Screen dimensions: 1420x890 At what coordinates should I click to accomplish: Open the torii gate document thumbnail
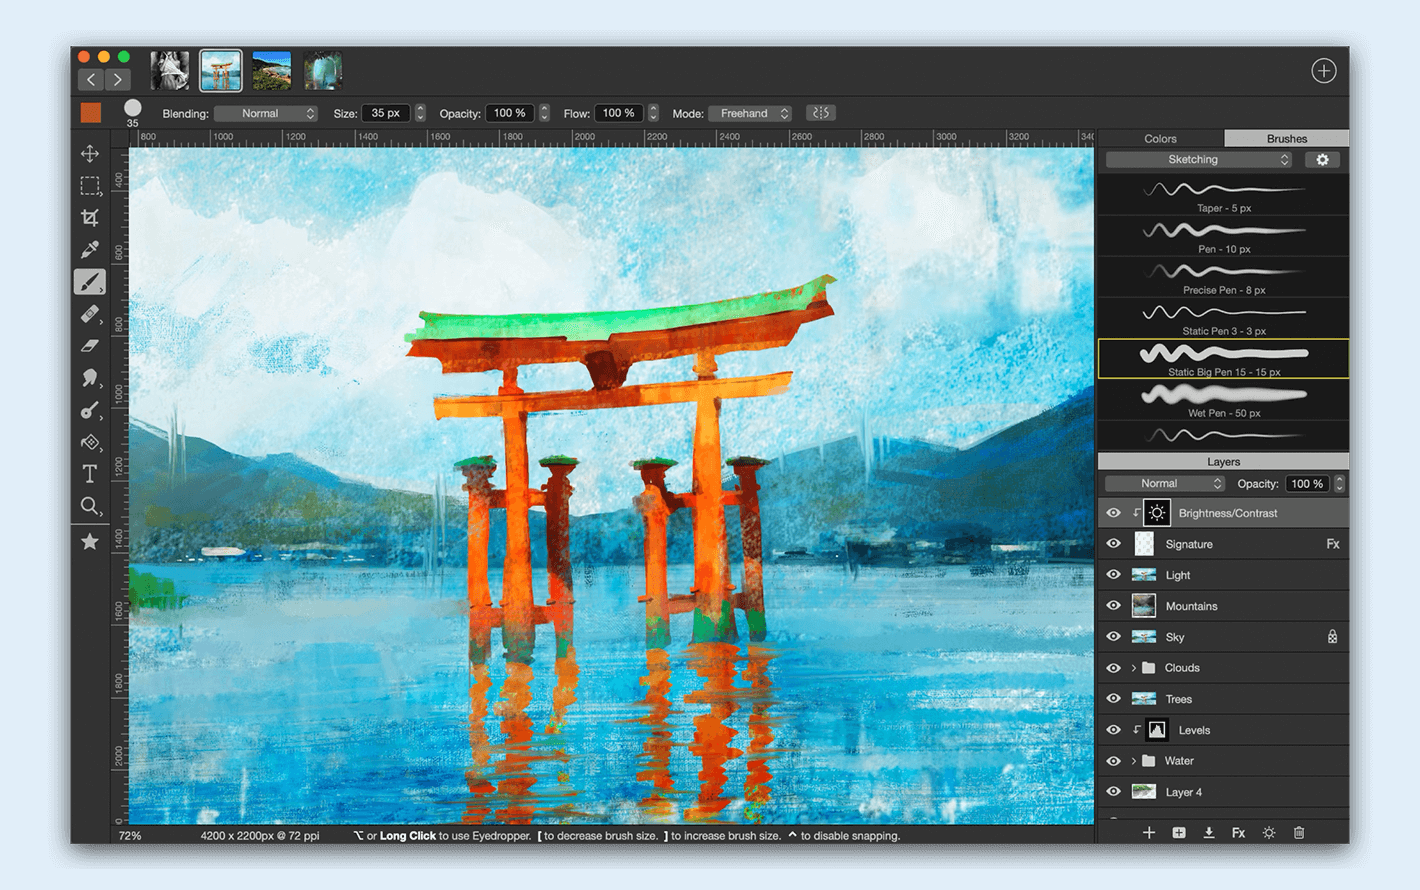[x=220, y=70]
